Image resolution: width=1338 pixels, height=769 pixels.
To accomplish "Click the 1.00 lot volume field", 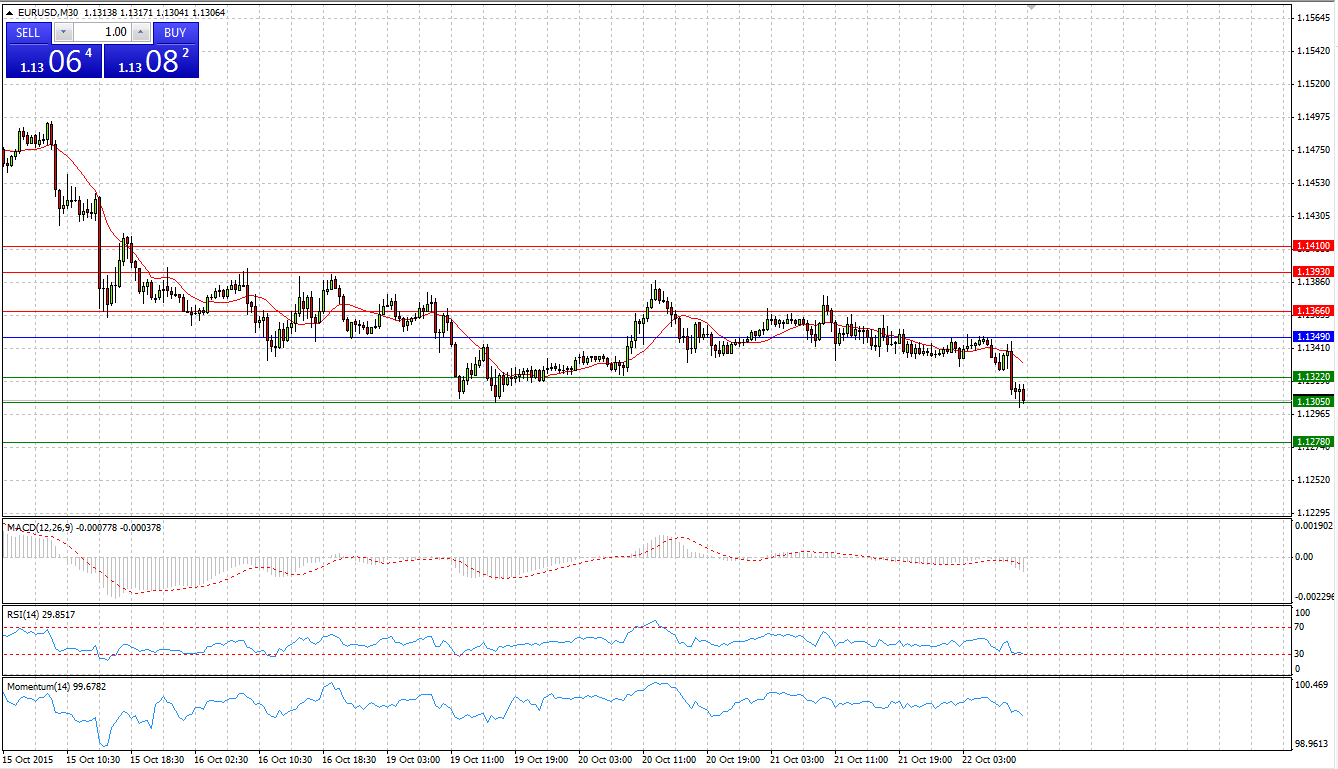I will (x=101, y=32).
